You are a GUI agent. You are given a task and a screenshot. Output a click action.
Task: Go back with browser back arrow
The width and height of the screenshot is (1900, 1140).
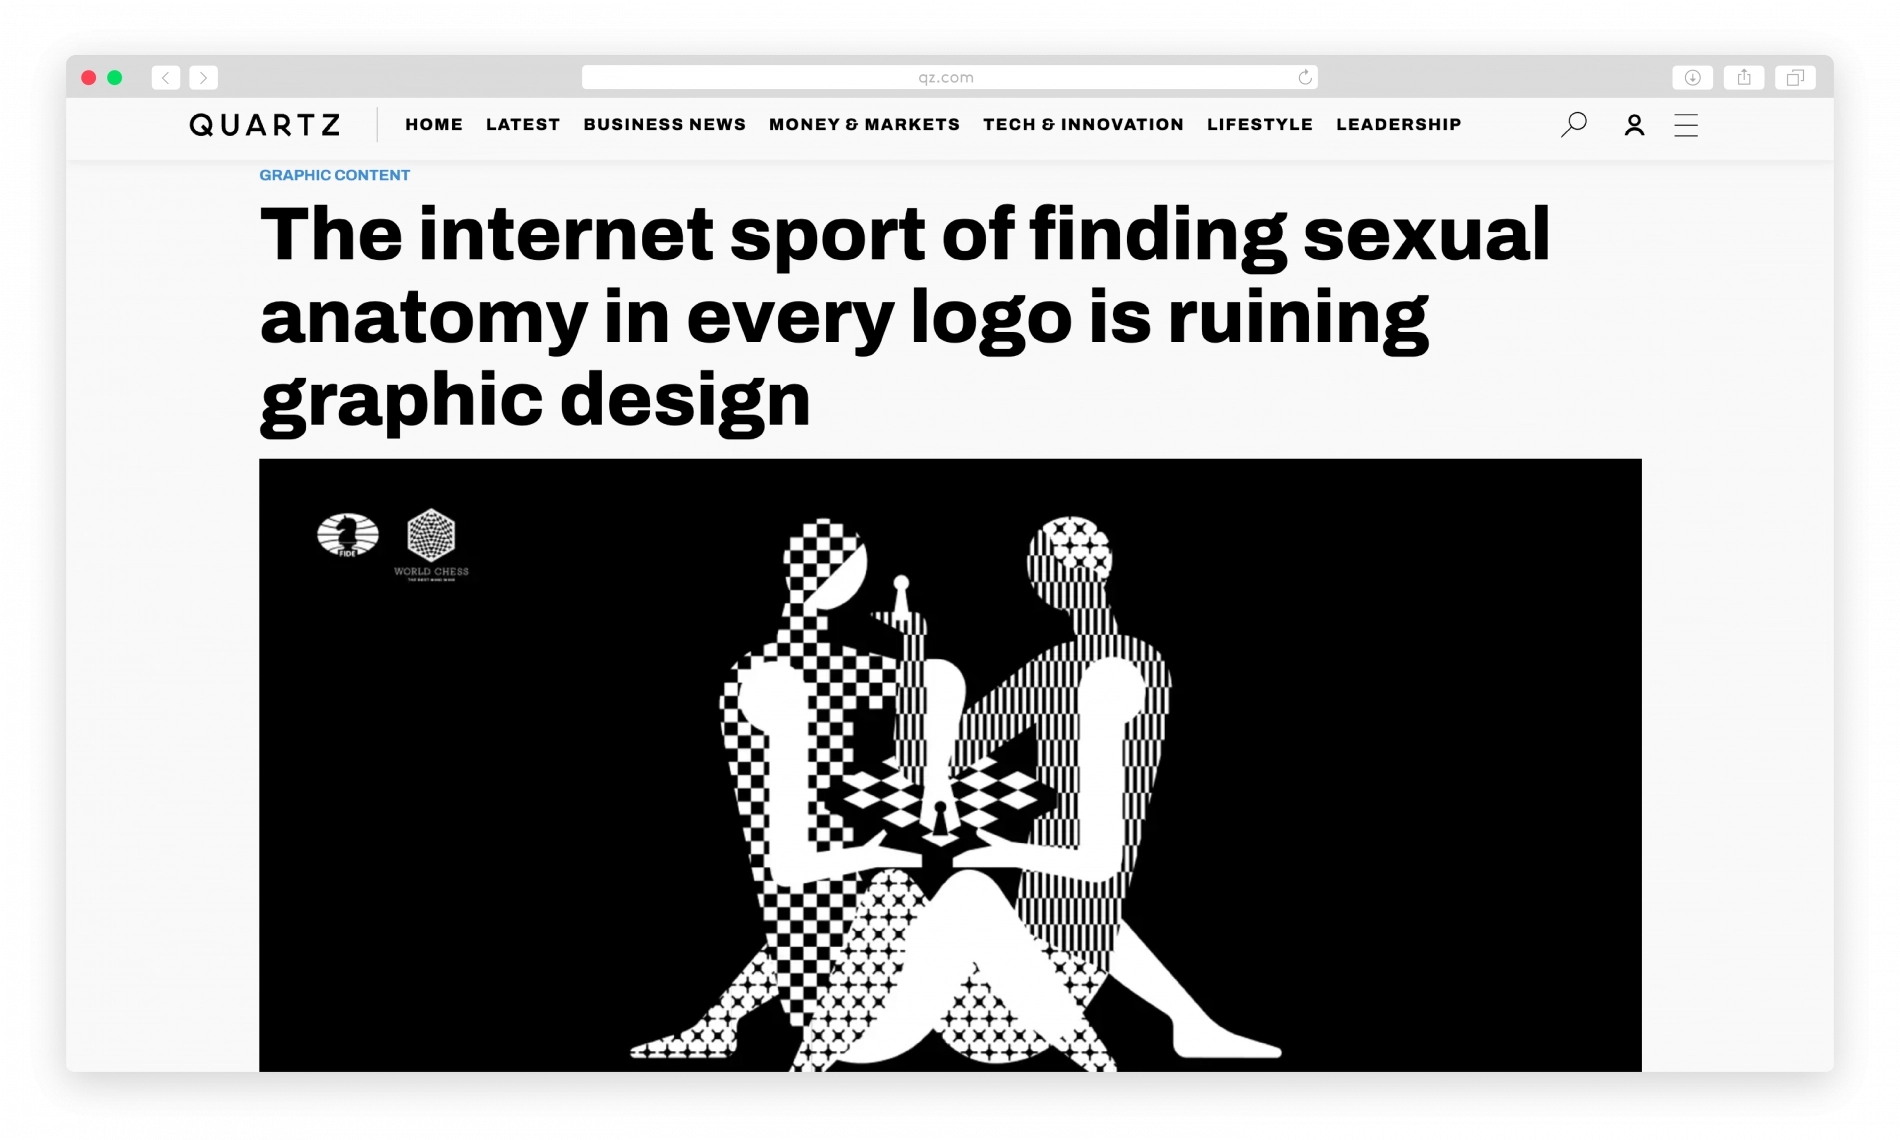pyautogui.click(x=166, y=77)
